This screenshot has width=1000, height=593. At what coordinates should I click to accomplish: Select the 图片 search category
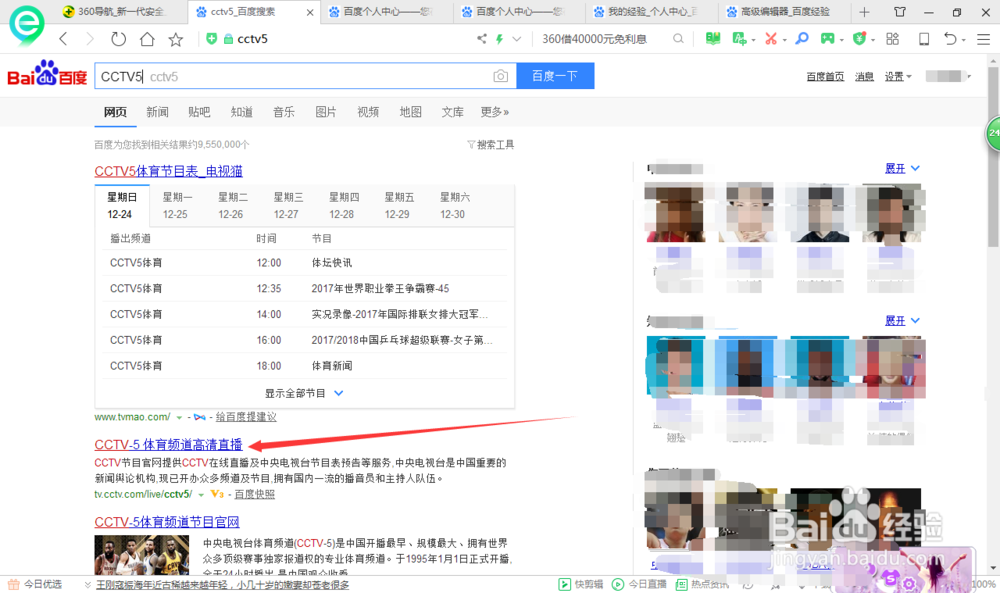(325, 112)
